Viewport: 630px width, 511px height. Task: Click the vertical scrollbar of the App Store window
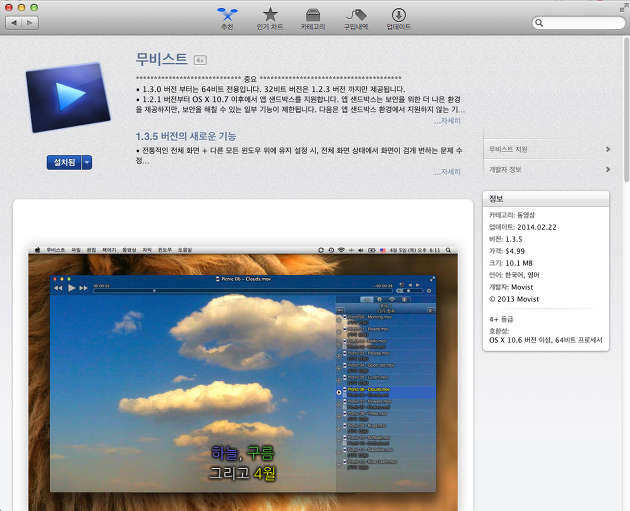[x=626, y=109]
